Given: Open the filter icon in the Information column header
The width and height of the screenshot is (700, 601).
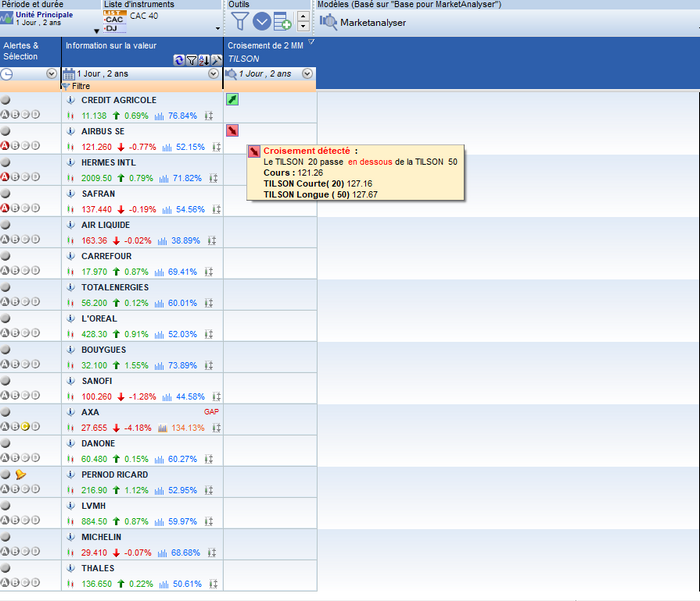Looking at the screenshot, I should coord(192,60).
